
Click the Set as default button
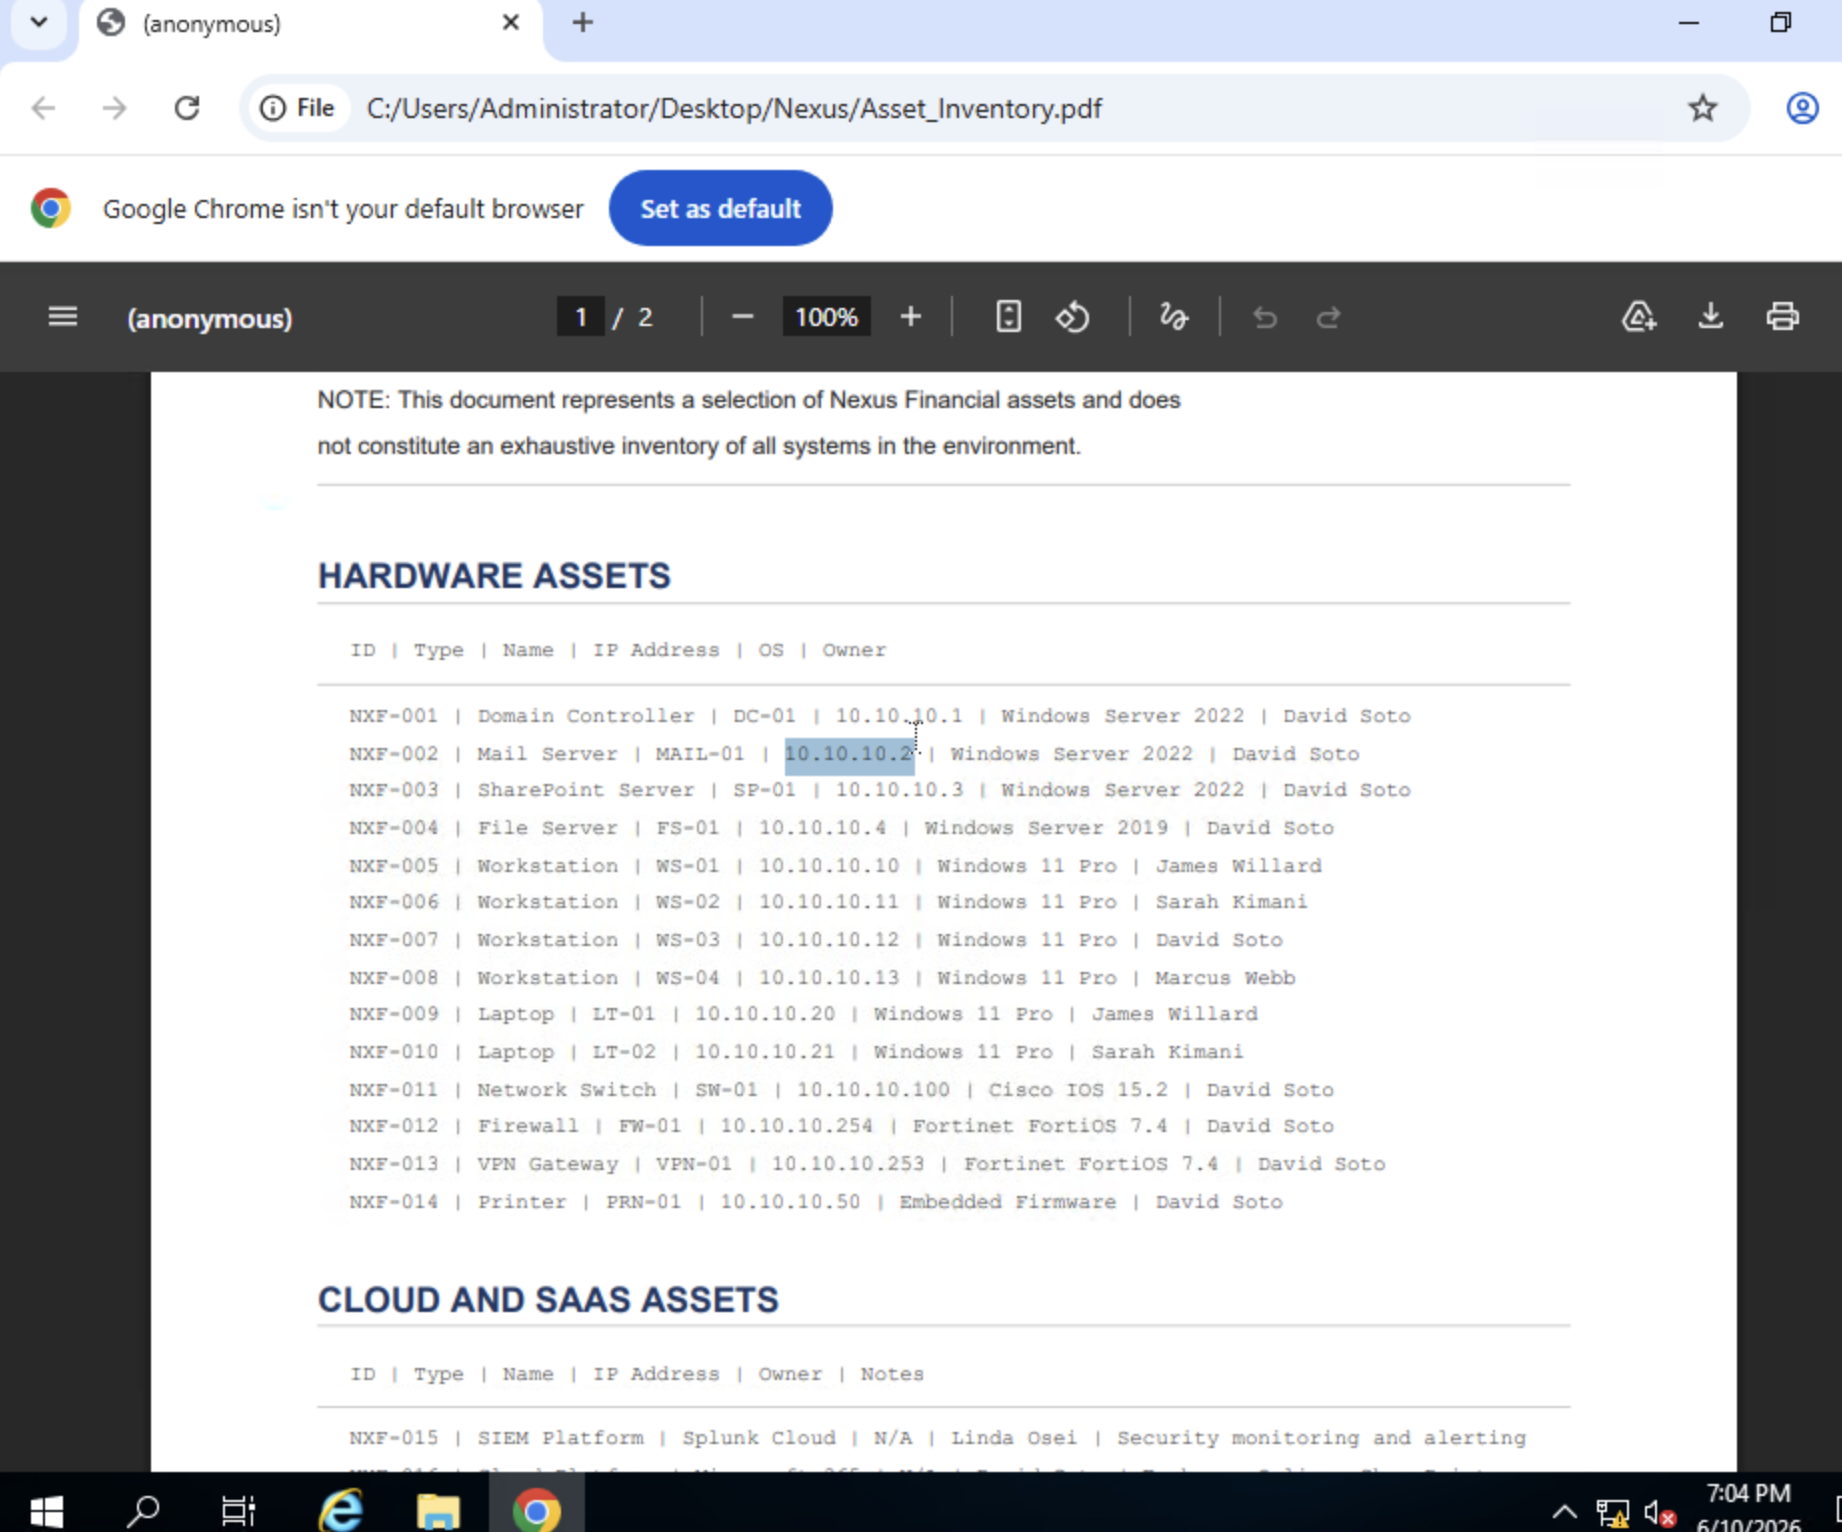720,208
